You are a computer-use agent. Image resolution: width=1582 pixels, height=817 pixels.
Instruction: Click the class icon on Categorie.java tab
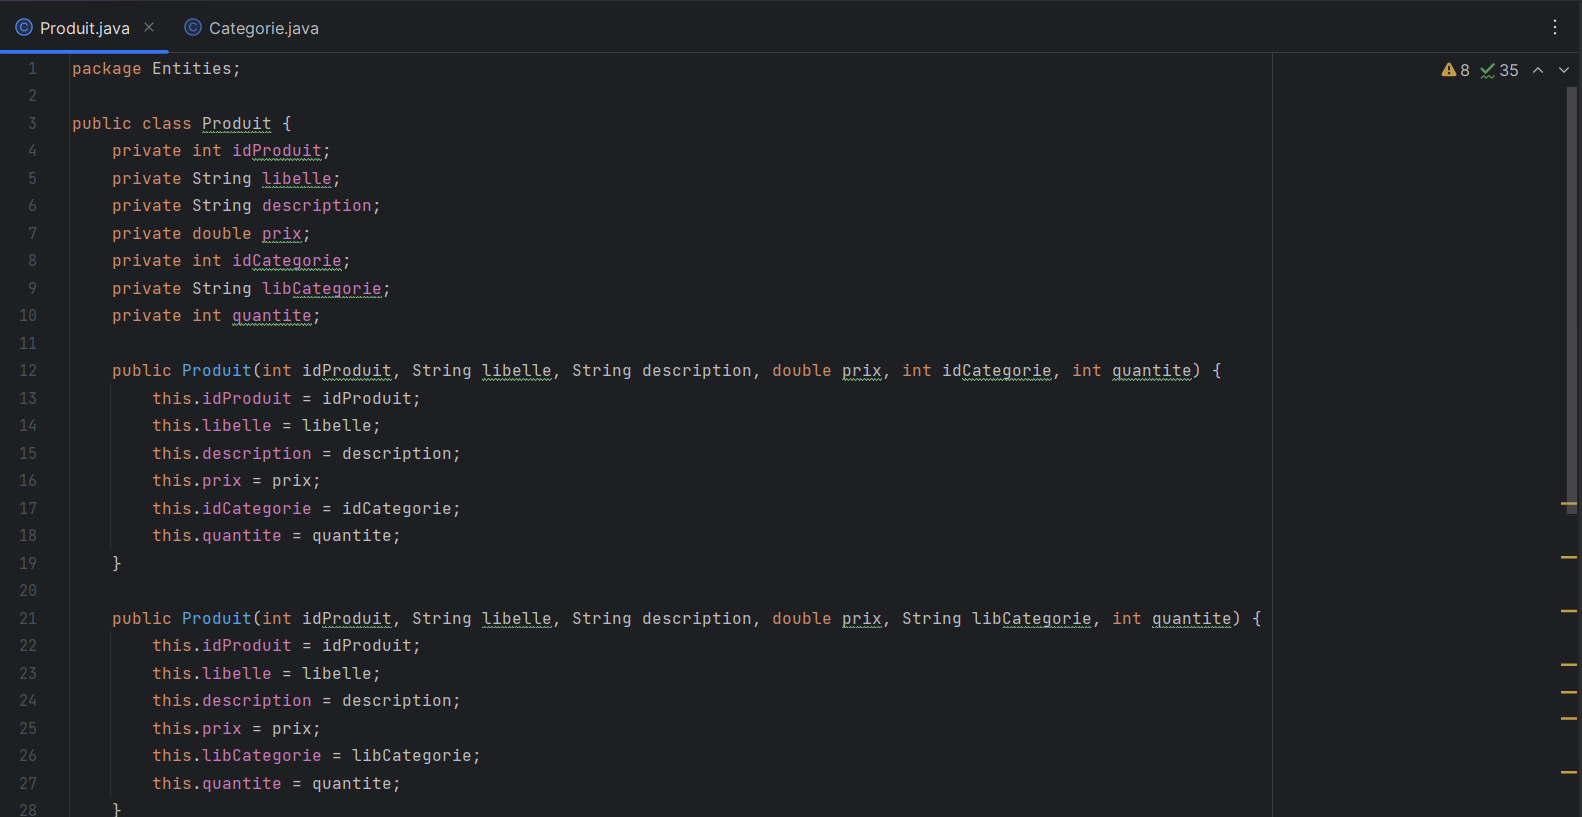(193, 28)
